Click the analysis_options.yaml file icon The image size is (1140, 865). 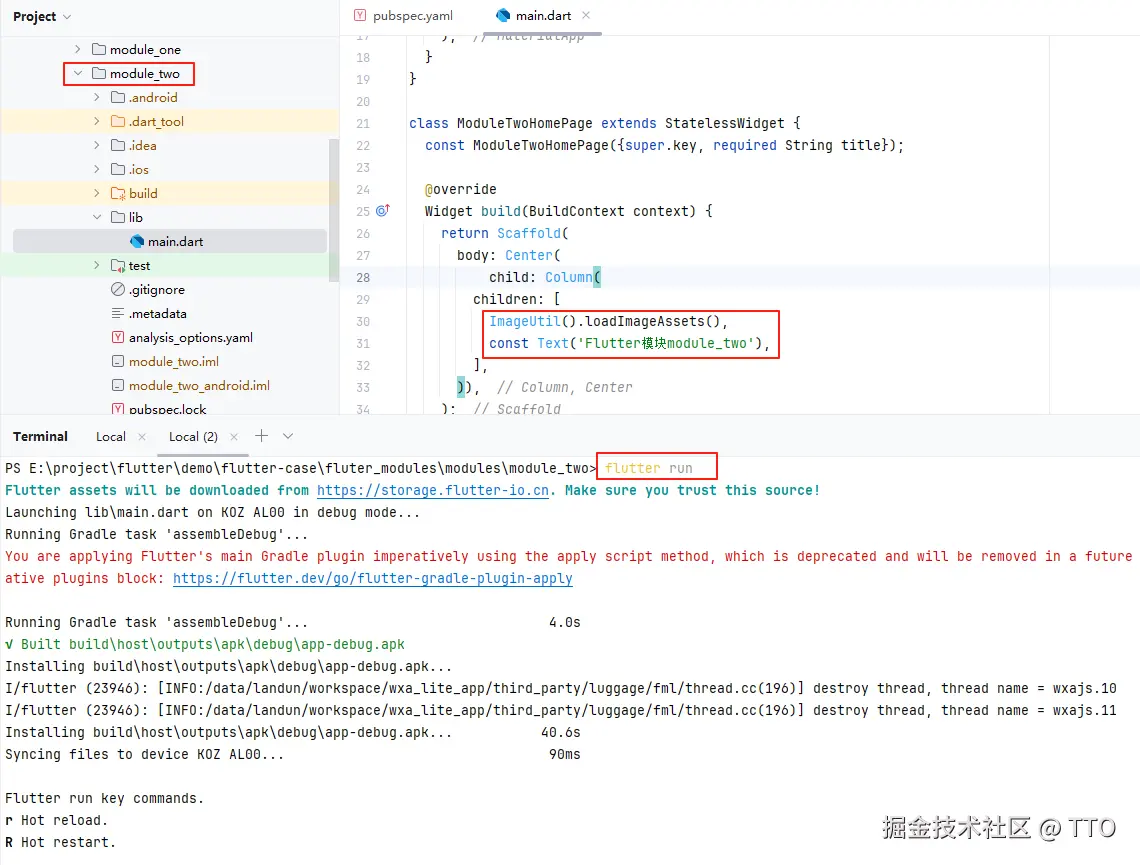(120, 337)
